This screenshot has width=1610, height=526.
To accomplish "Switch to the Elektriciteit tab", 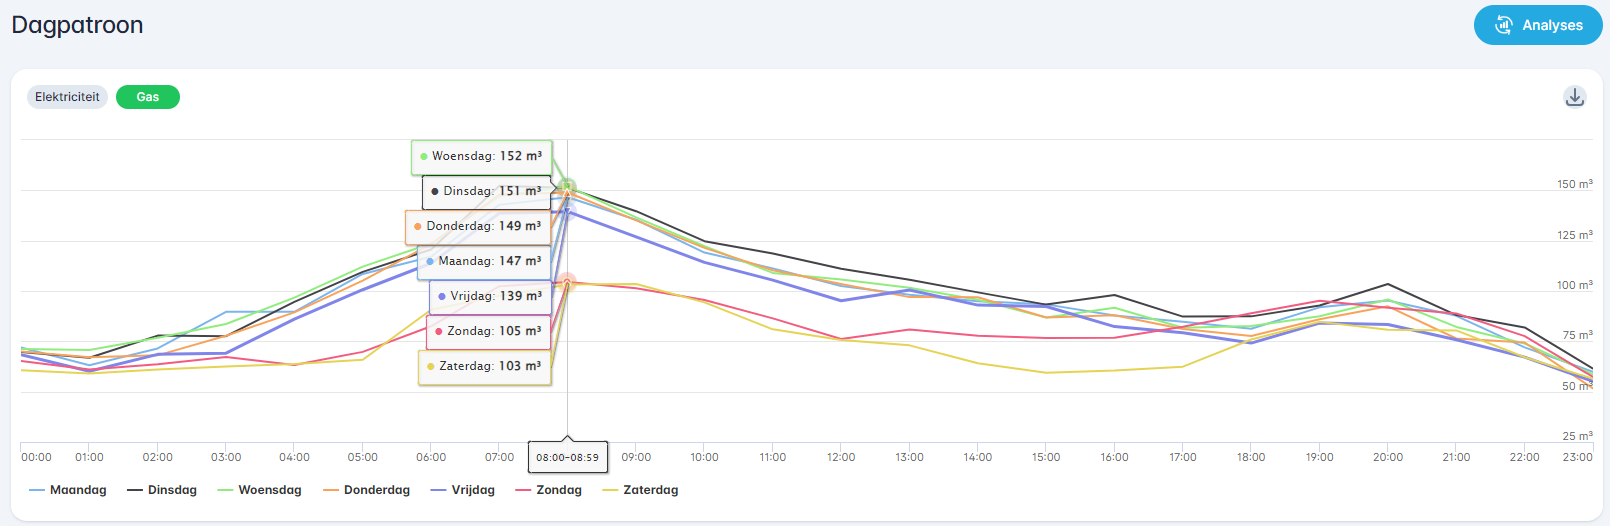I will [x=67, y=97].
